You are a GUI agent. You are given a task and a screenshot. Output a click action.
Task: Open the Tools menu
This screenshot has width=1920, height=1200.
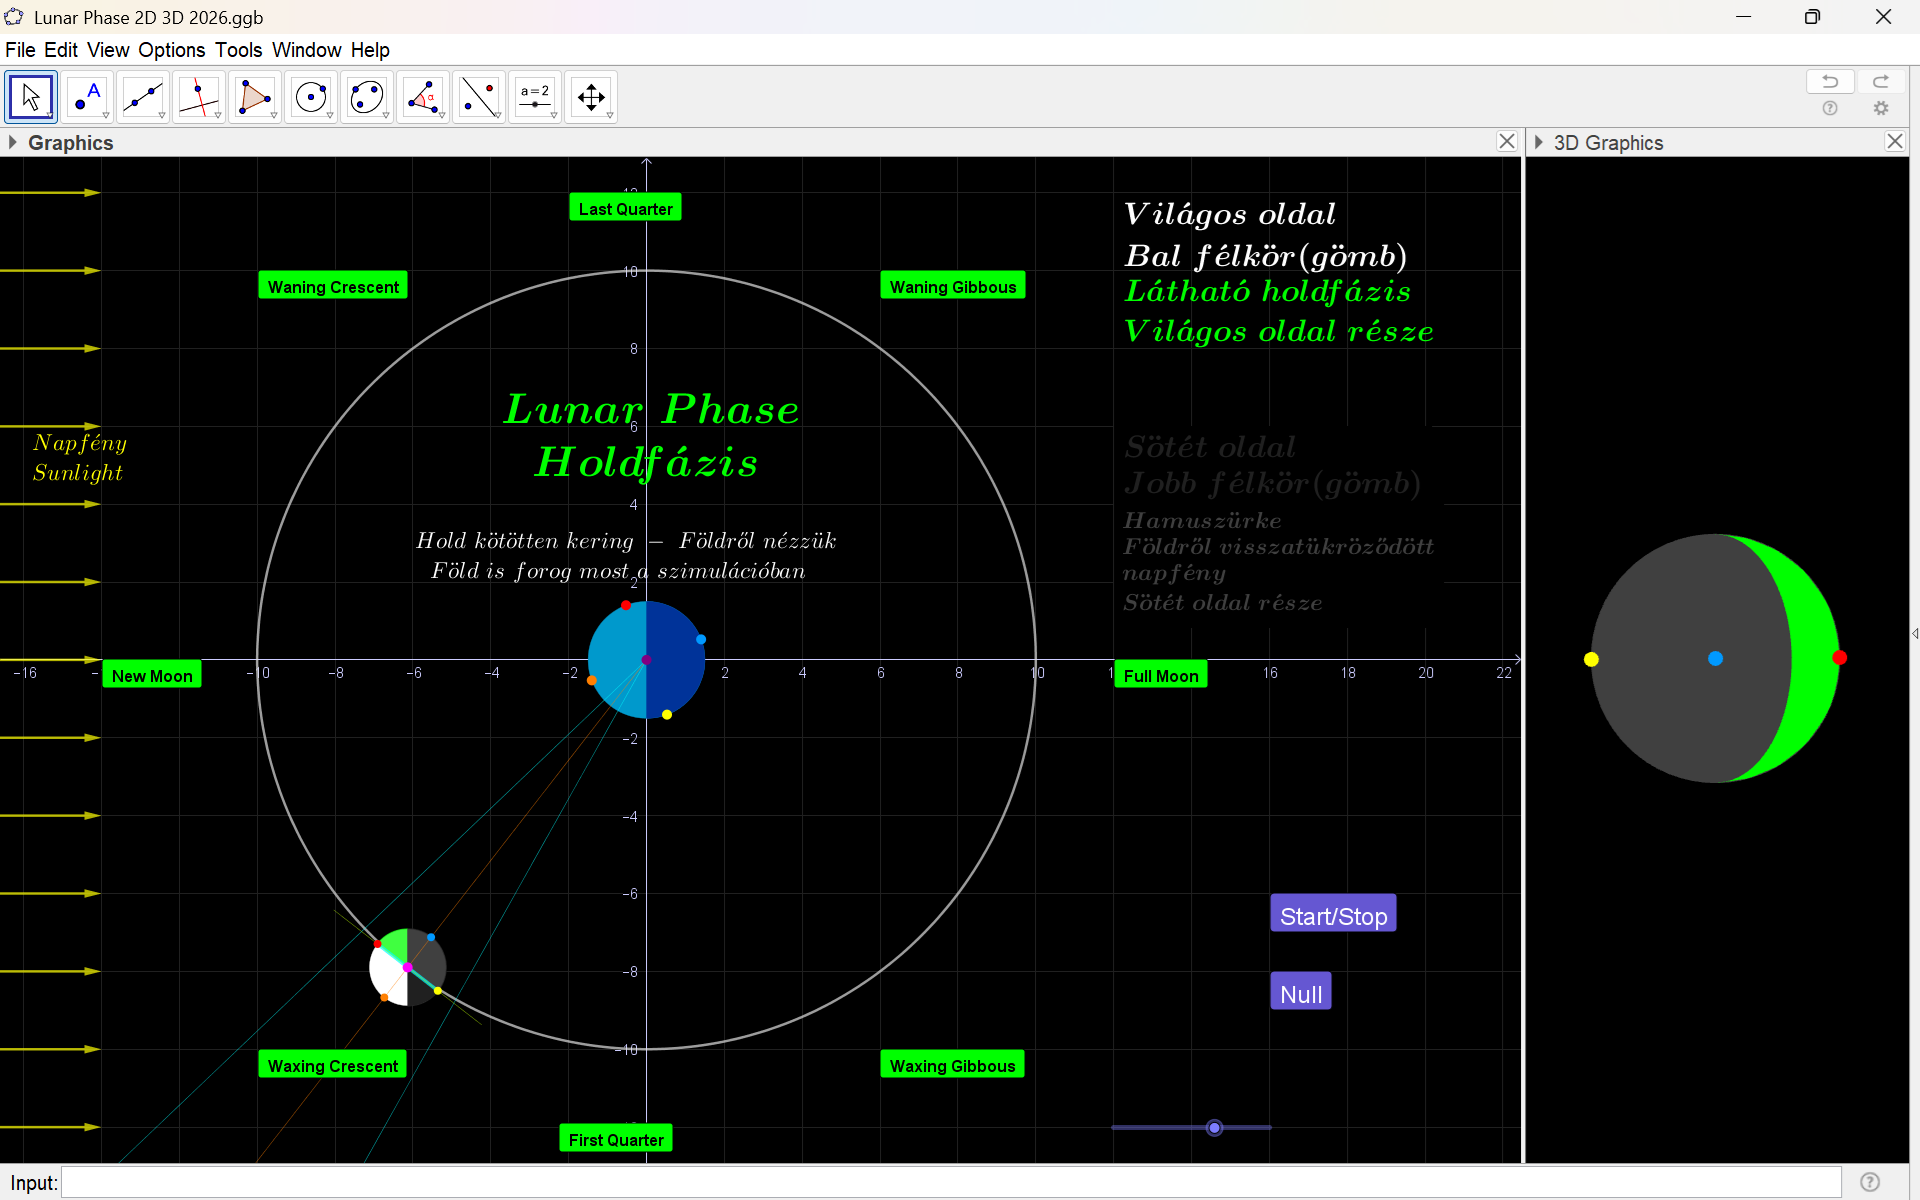(x=238, y=50)
